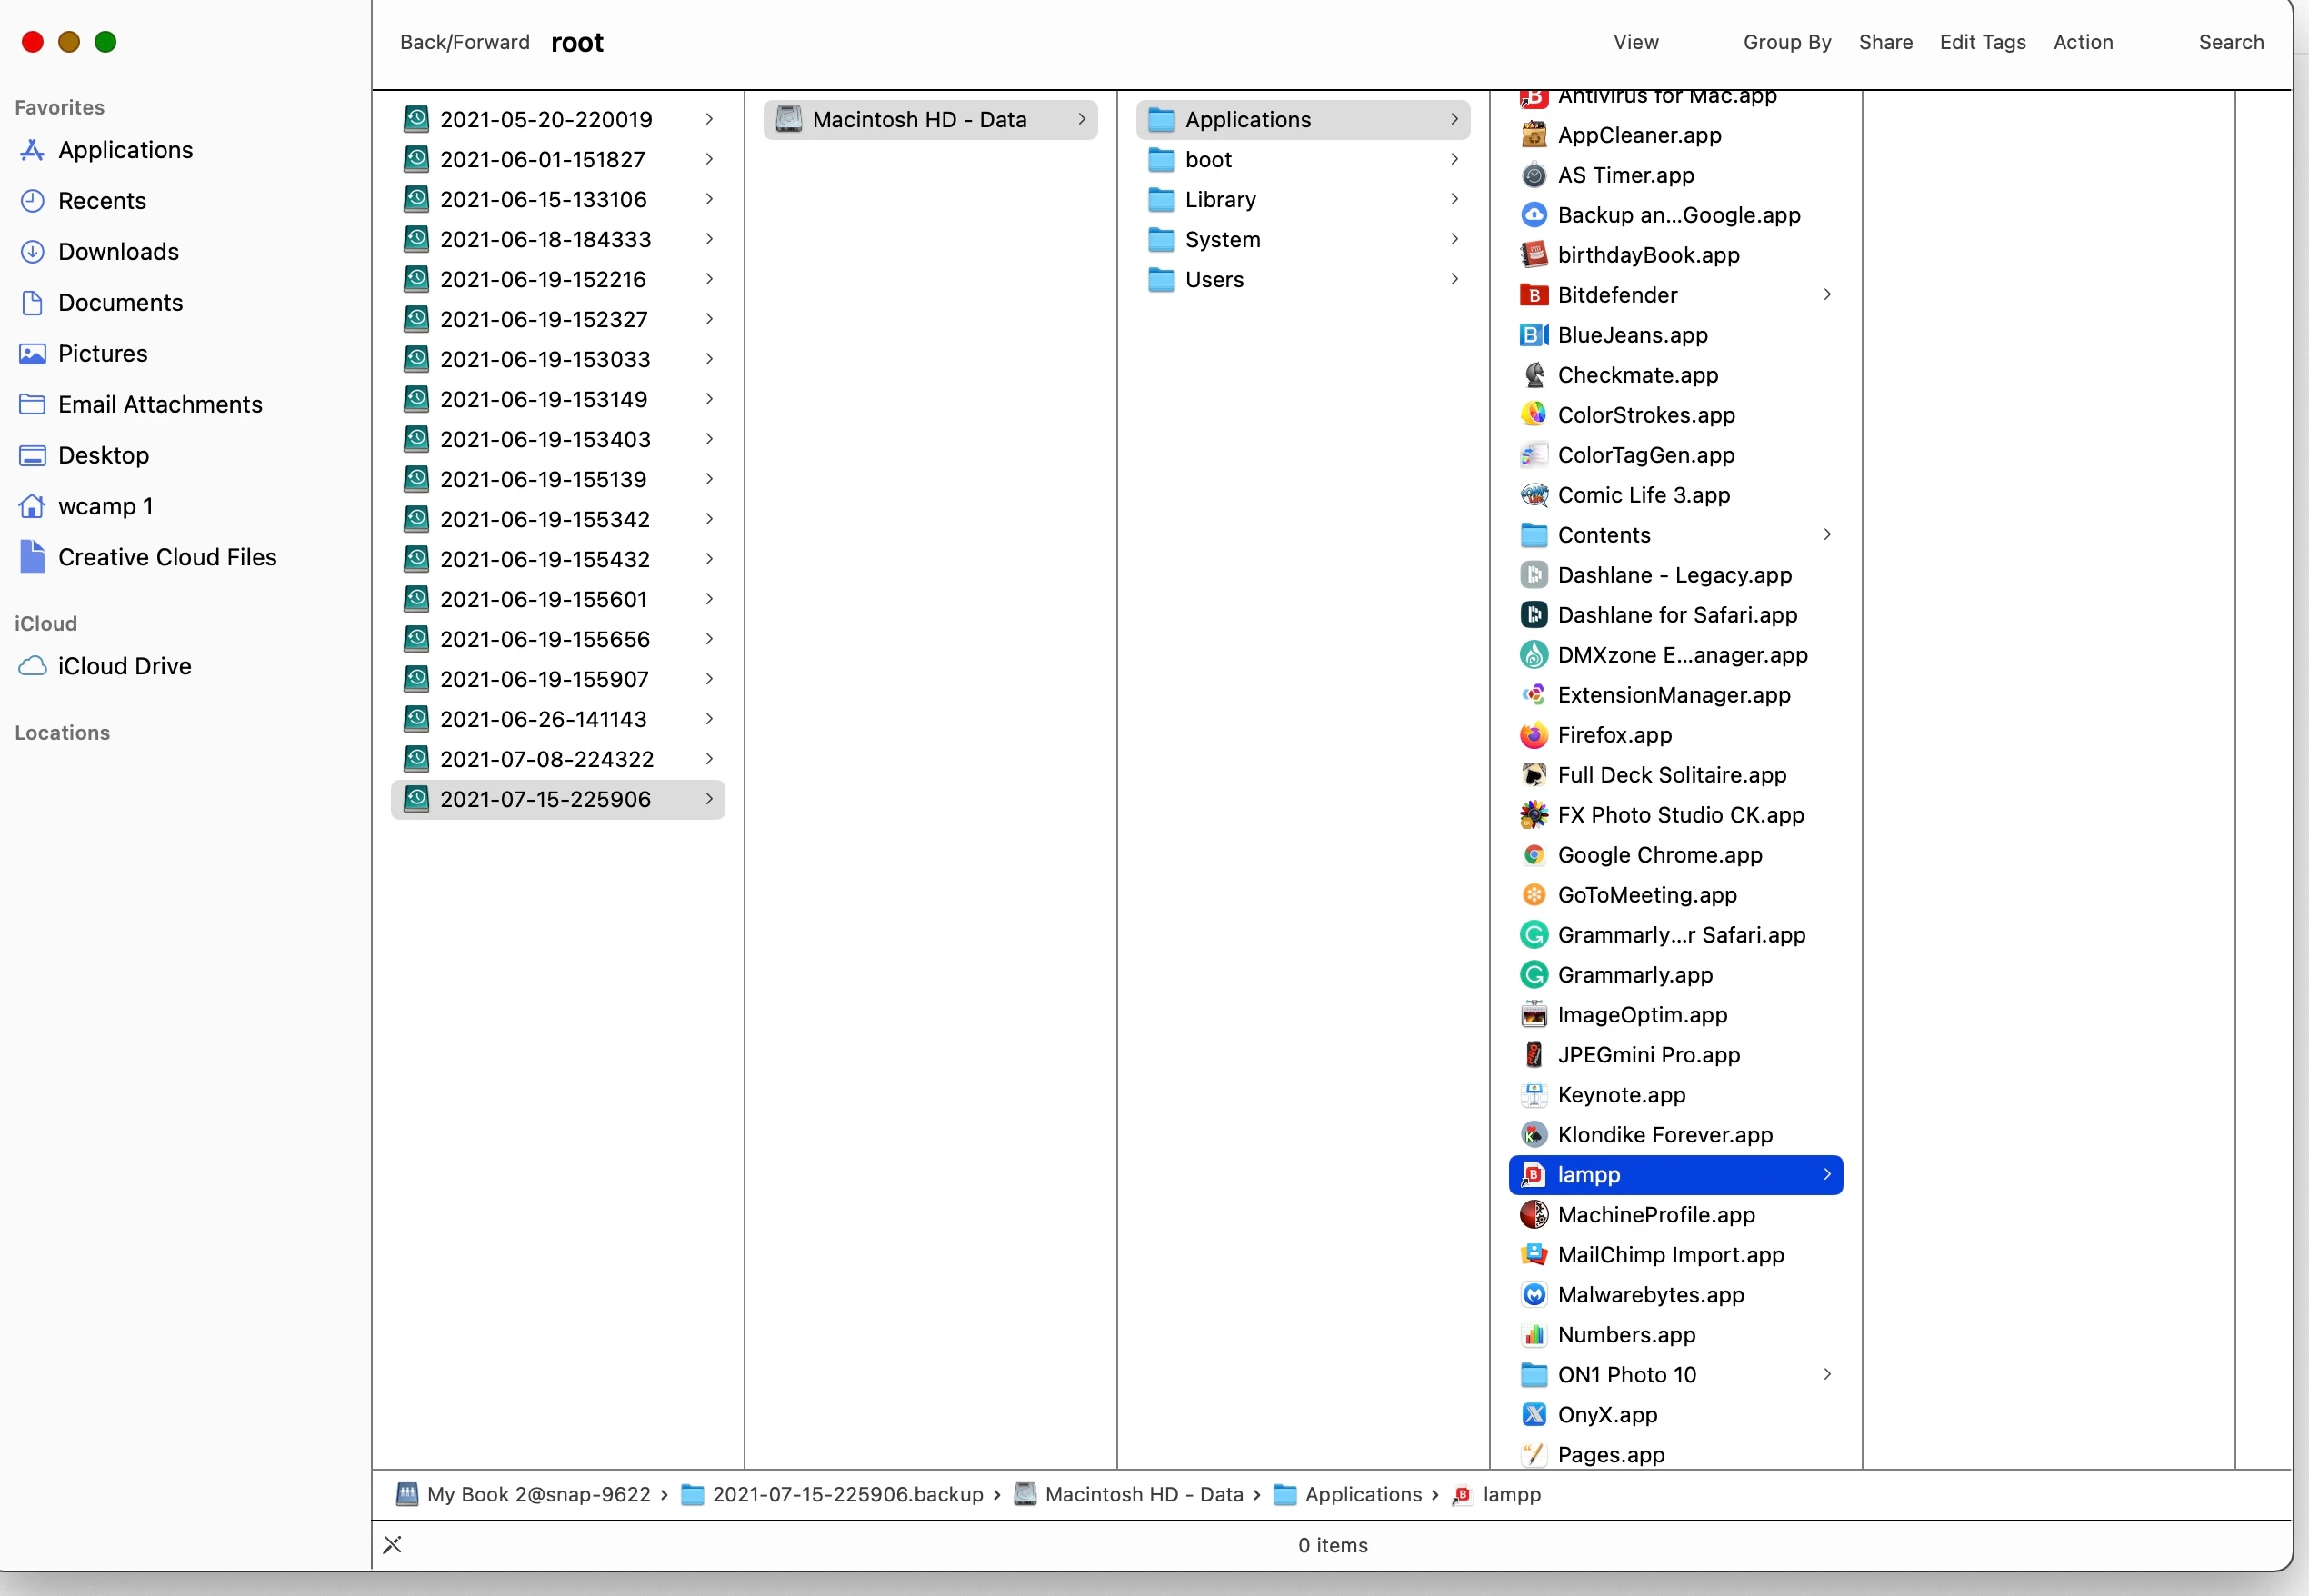Expand the Library folder chevron
This screenshot has height=1596, width=2309.
[1454, 199]
